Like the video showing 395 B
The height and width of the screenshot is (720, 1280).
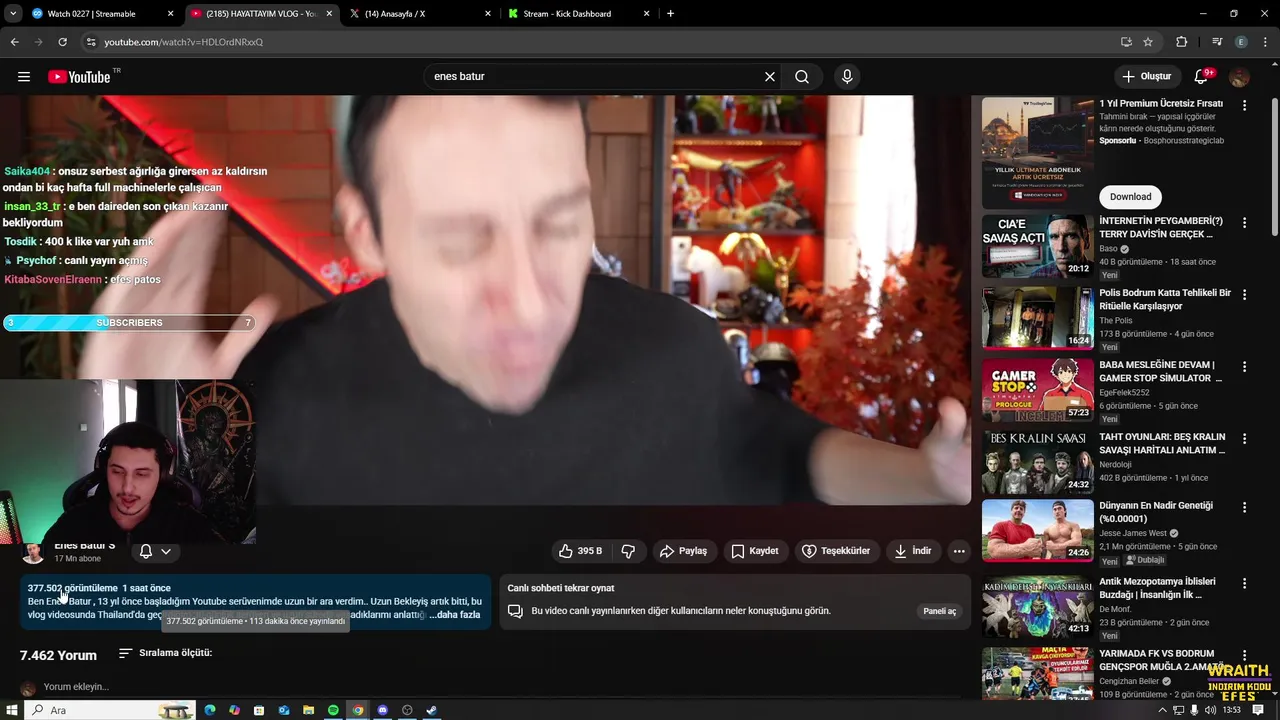(x=580, y=551)
